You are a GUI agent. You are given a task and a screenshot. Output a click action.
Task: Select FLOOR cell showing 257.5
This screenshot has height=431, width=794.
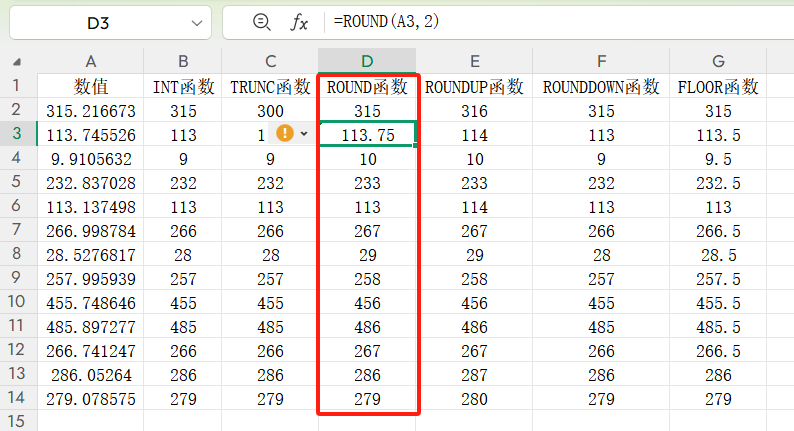pos(718,279)
